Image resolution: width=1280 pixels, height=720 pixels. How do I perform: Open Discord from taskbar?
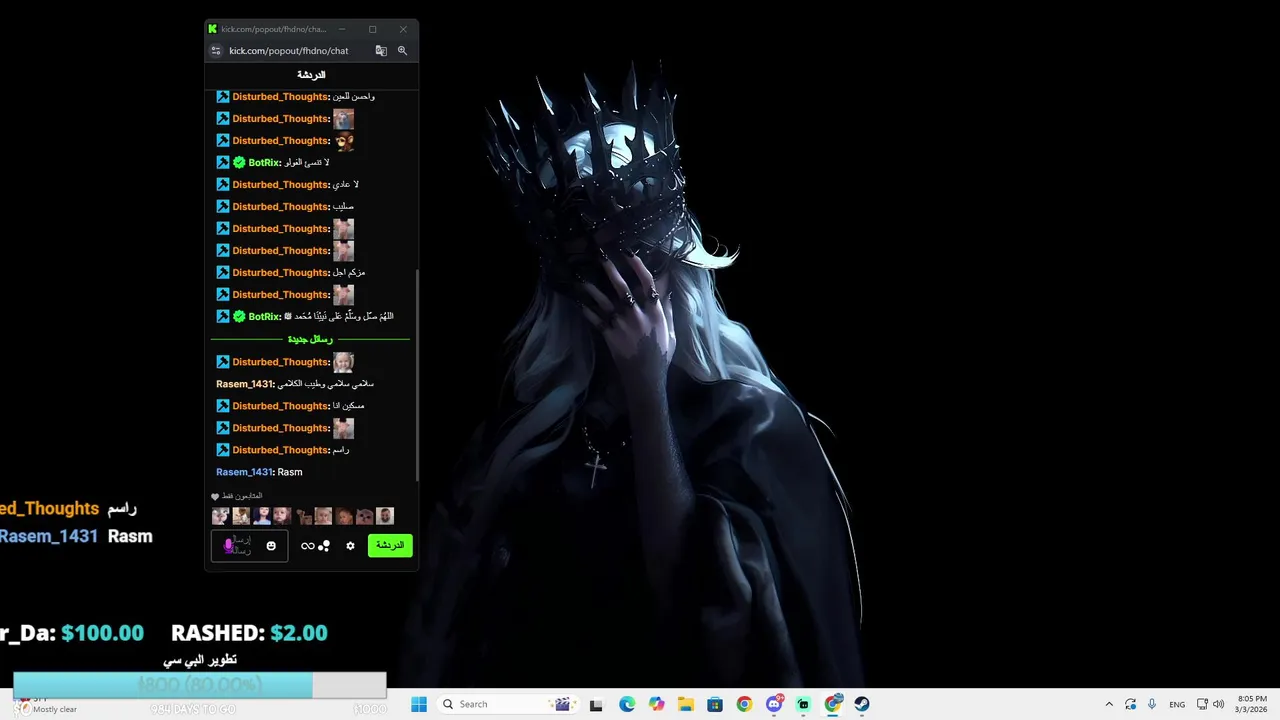click(774, 704)
